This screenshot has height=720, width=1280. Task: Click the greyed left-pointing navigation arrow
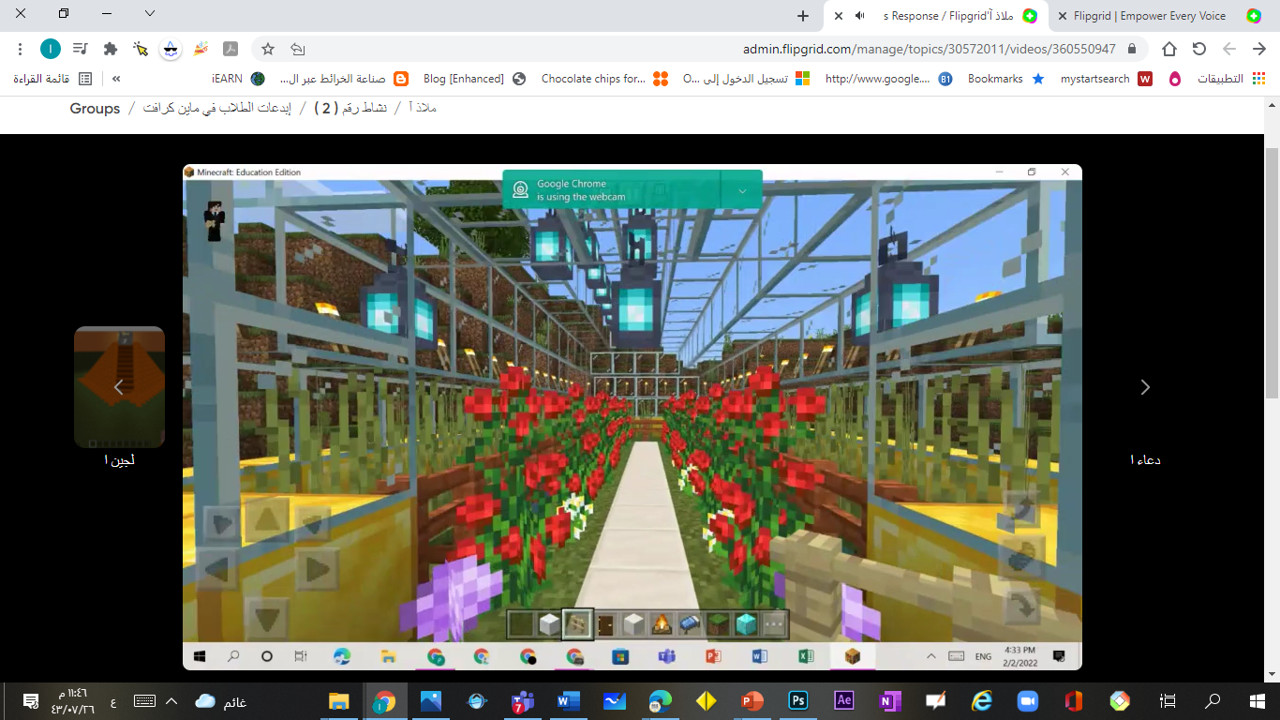1229,49
